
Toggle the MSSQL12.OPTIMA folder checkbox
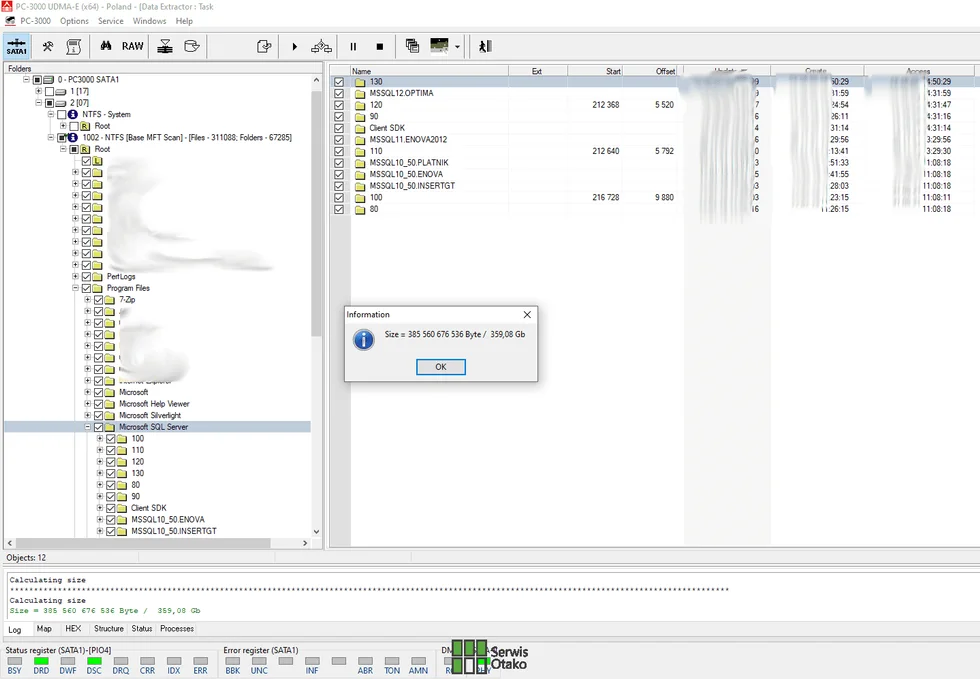[339, 93]
